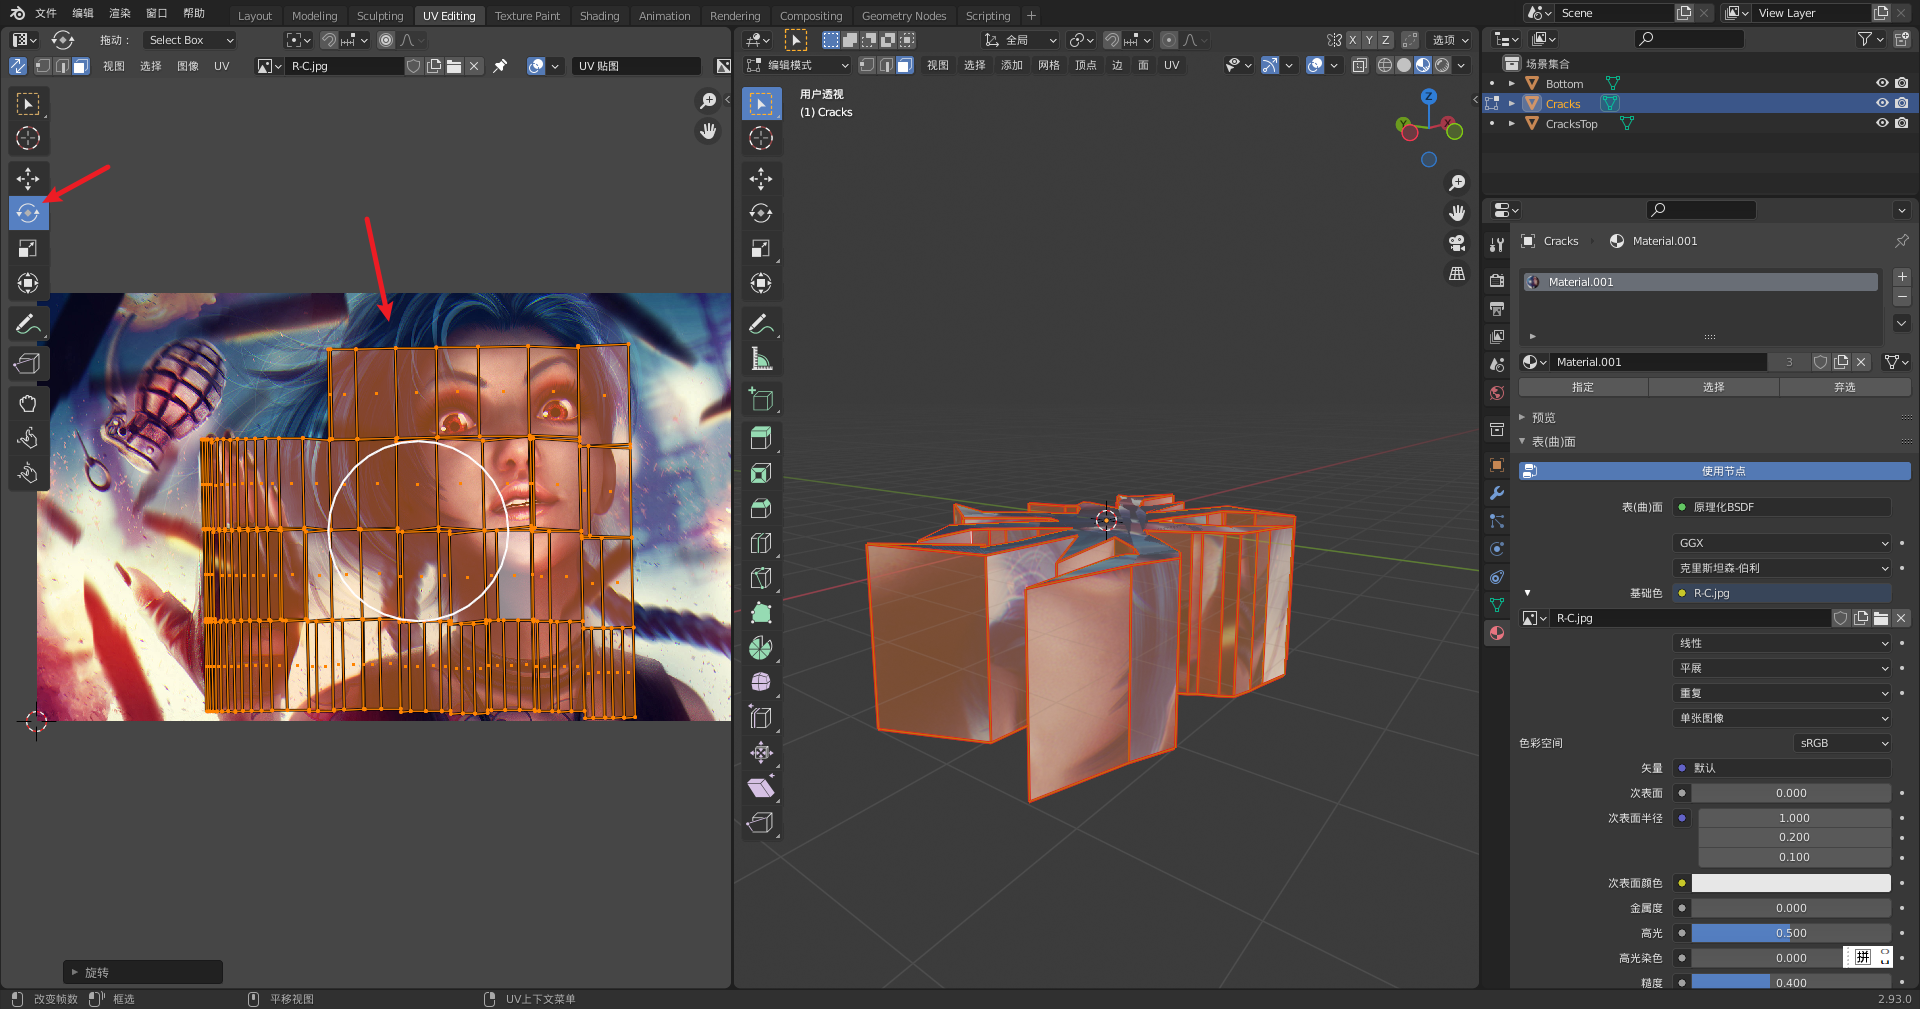Open Modifier properties wrench tab
Screen dimensions: 1920x1009
pos(1497,493)
